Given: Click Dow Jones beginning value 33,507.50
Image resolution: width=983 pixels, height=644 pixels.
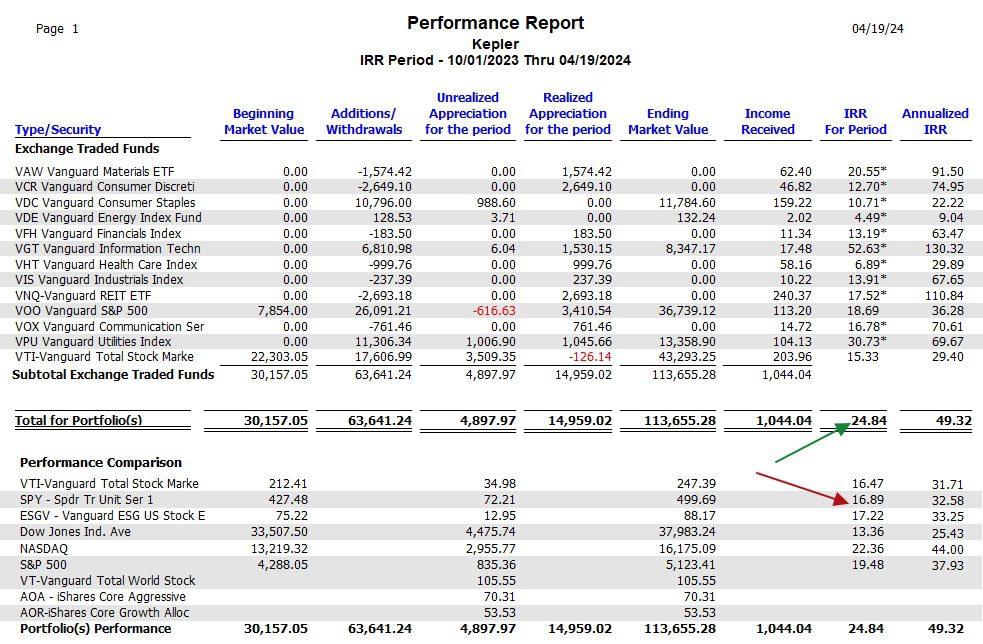Looking at the screenshot, I should (x=279, y=532).
